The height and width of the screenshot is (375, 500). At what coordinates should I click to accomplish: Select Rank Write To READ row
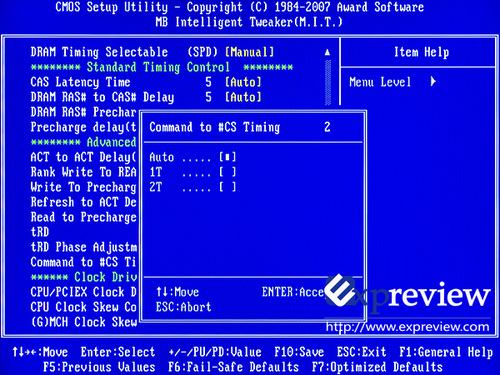(83, 172)
